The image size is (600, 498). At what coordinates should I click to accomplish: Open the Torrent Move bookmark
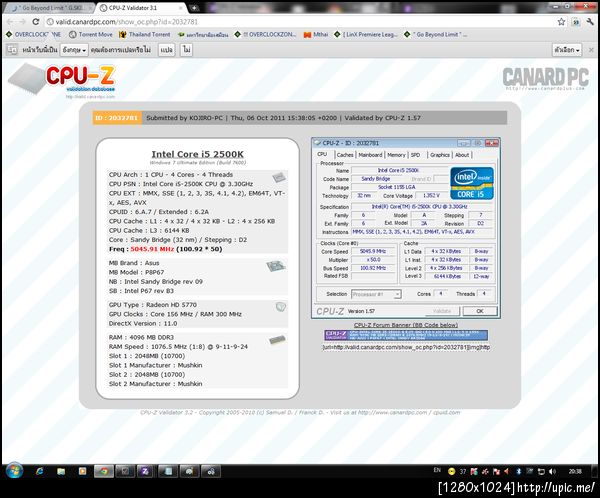[91, 34]
